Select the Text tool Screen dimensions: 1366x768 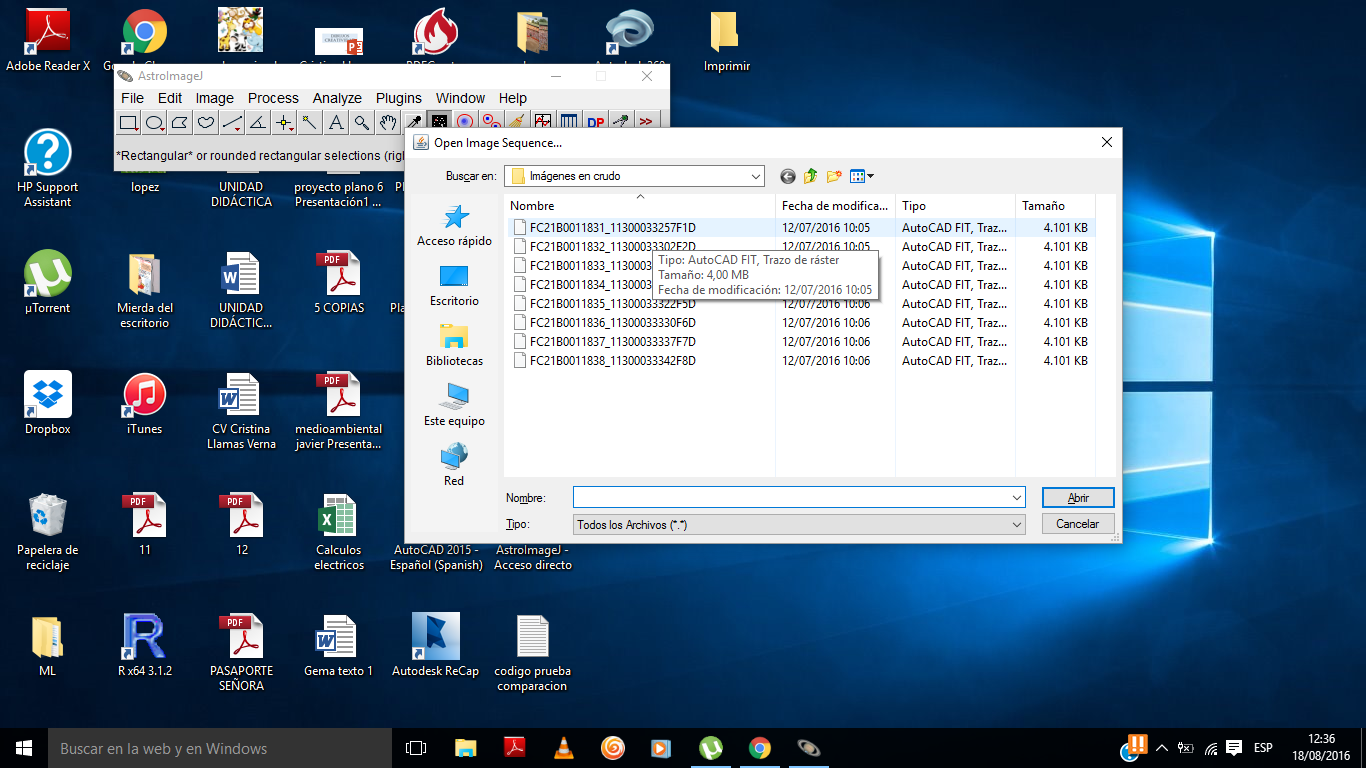coord(336,123)
